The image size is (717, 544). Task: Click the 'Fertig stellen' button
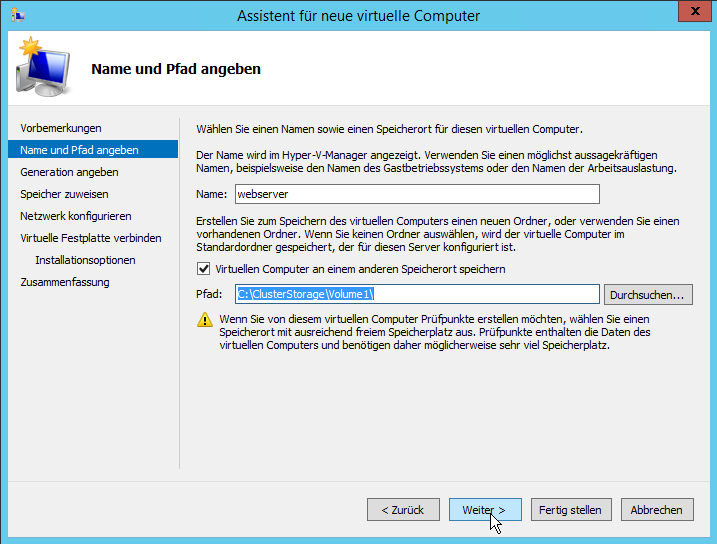tap(570, 510)
